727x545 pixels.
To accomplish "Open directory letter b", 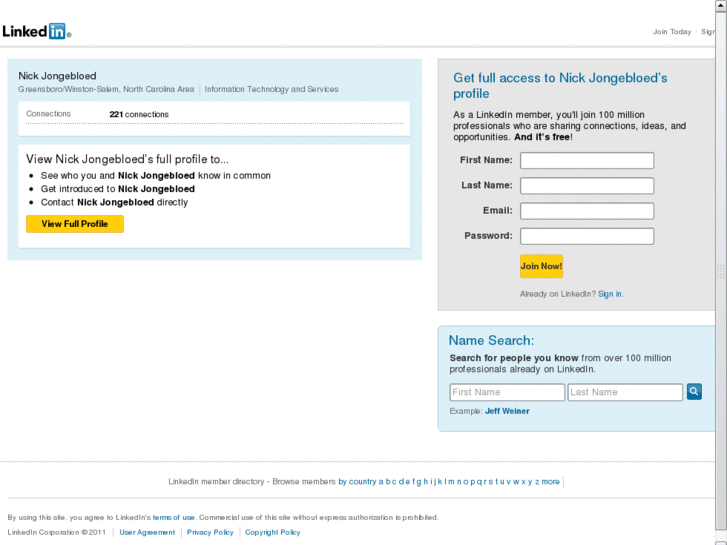I will point(388,481).
